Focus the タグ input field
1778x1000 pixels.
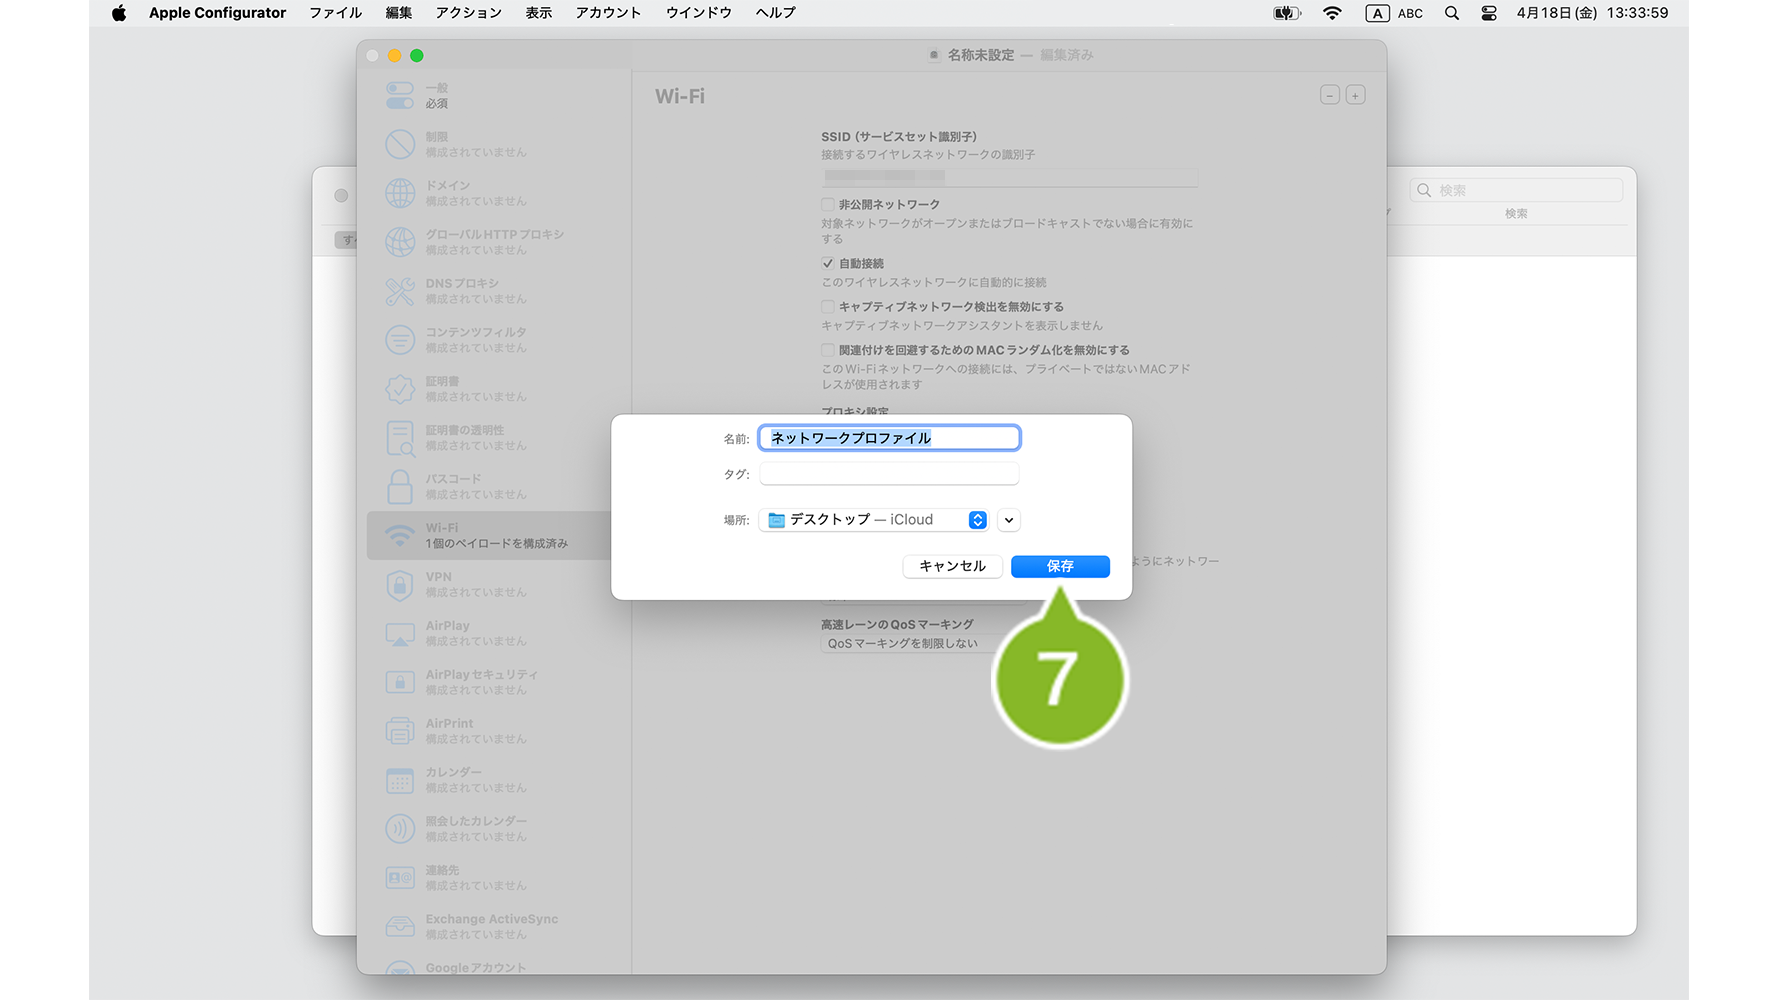(889, 474)
